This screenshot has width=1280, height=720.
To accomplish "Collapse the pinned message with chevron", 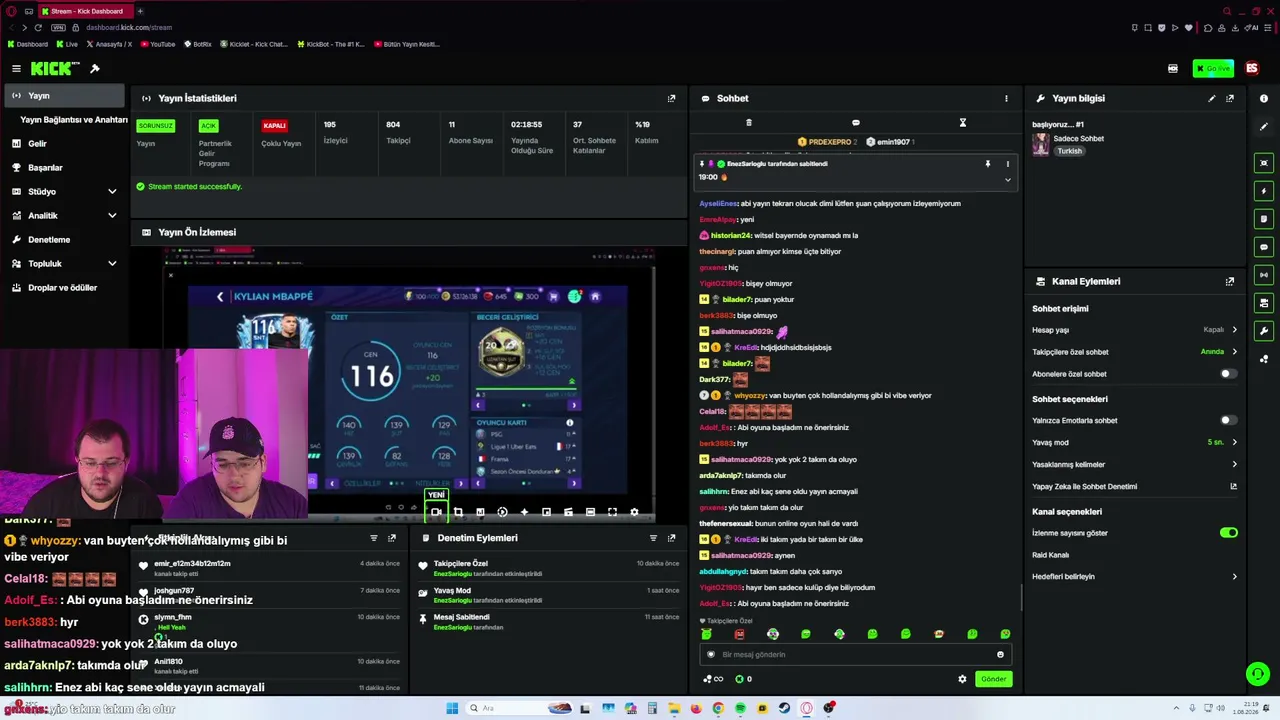I will (x=1007, y=180).
